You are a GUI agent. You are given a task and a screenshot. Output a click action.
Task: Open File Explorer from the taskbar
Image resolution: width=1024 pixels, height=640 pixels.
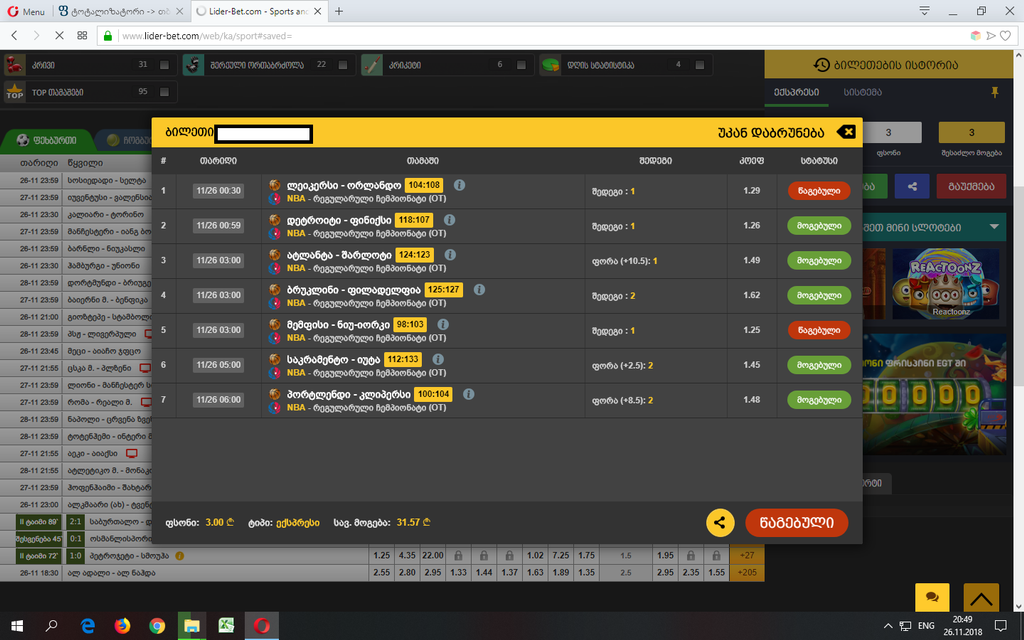coord(191,626)
